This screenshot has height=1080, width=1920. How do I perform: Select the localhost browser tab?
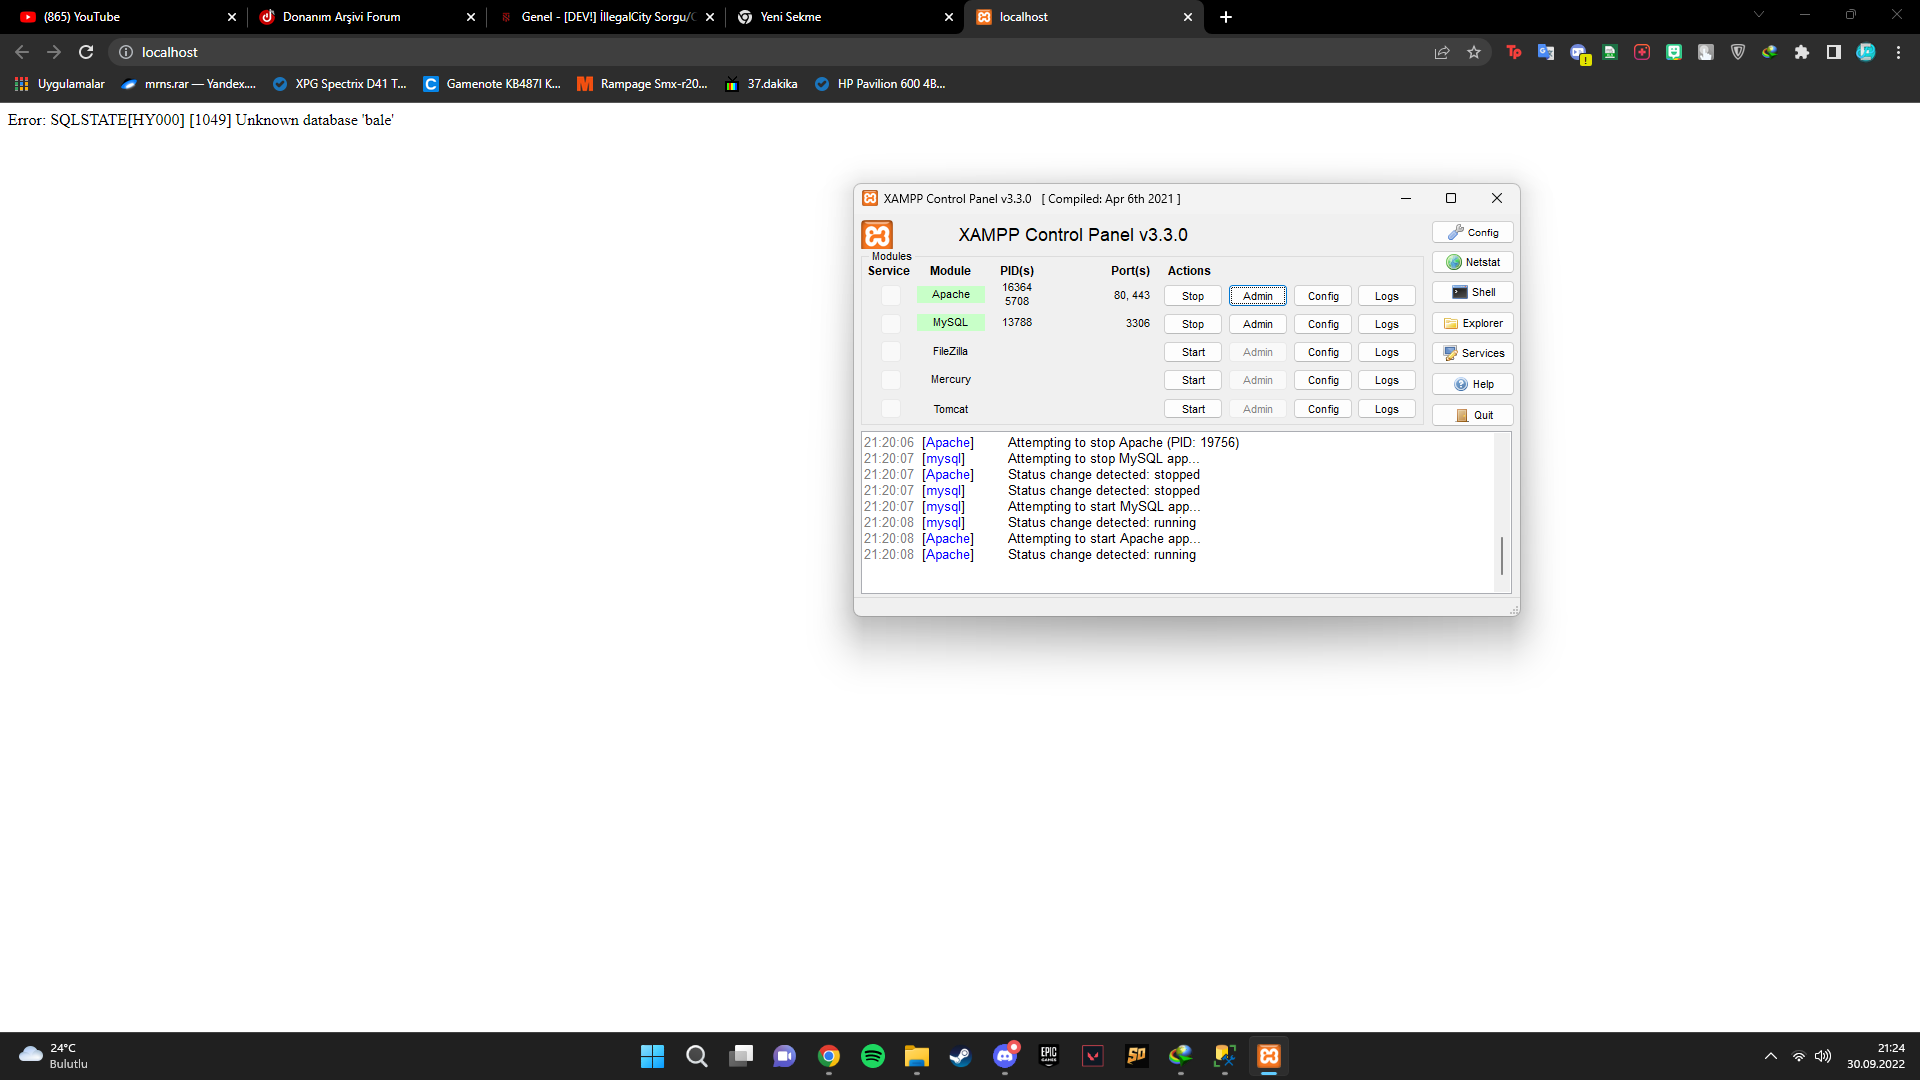[x=1084, y=17]
